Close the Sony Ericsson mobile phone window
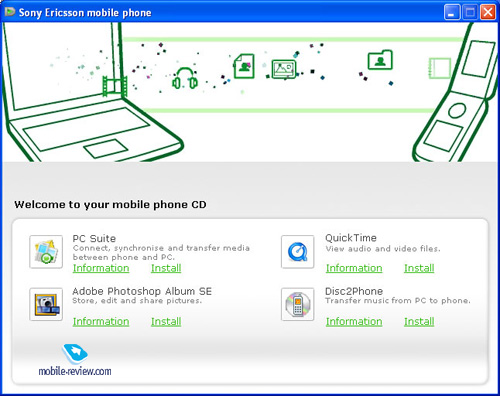Screen dimensions: 500x396 click(x=488, y=12)
